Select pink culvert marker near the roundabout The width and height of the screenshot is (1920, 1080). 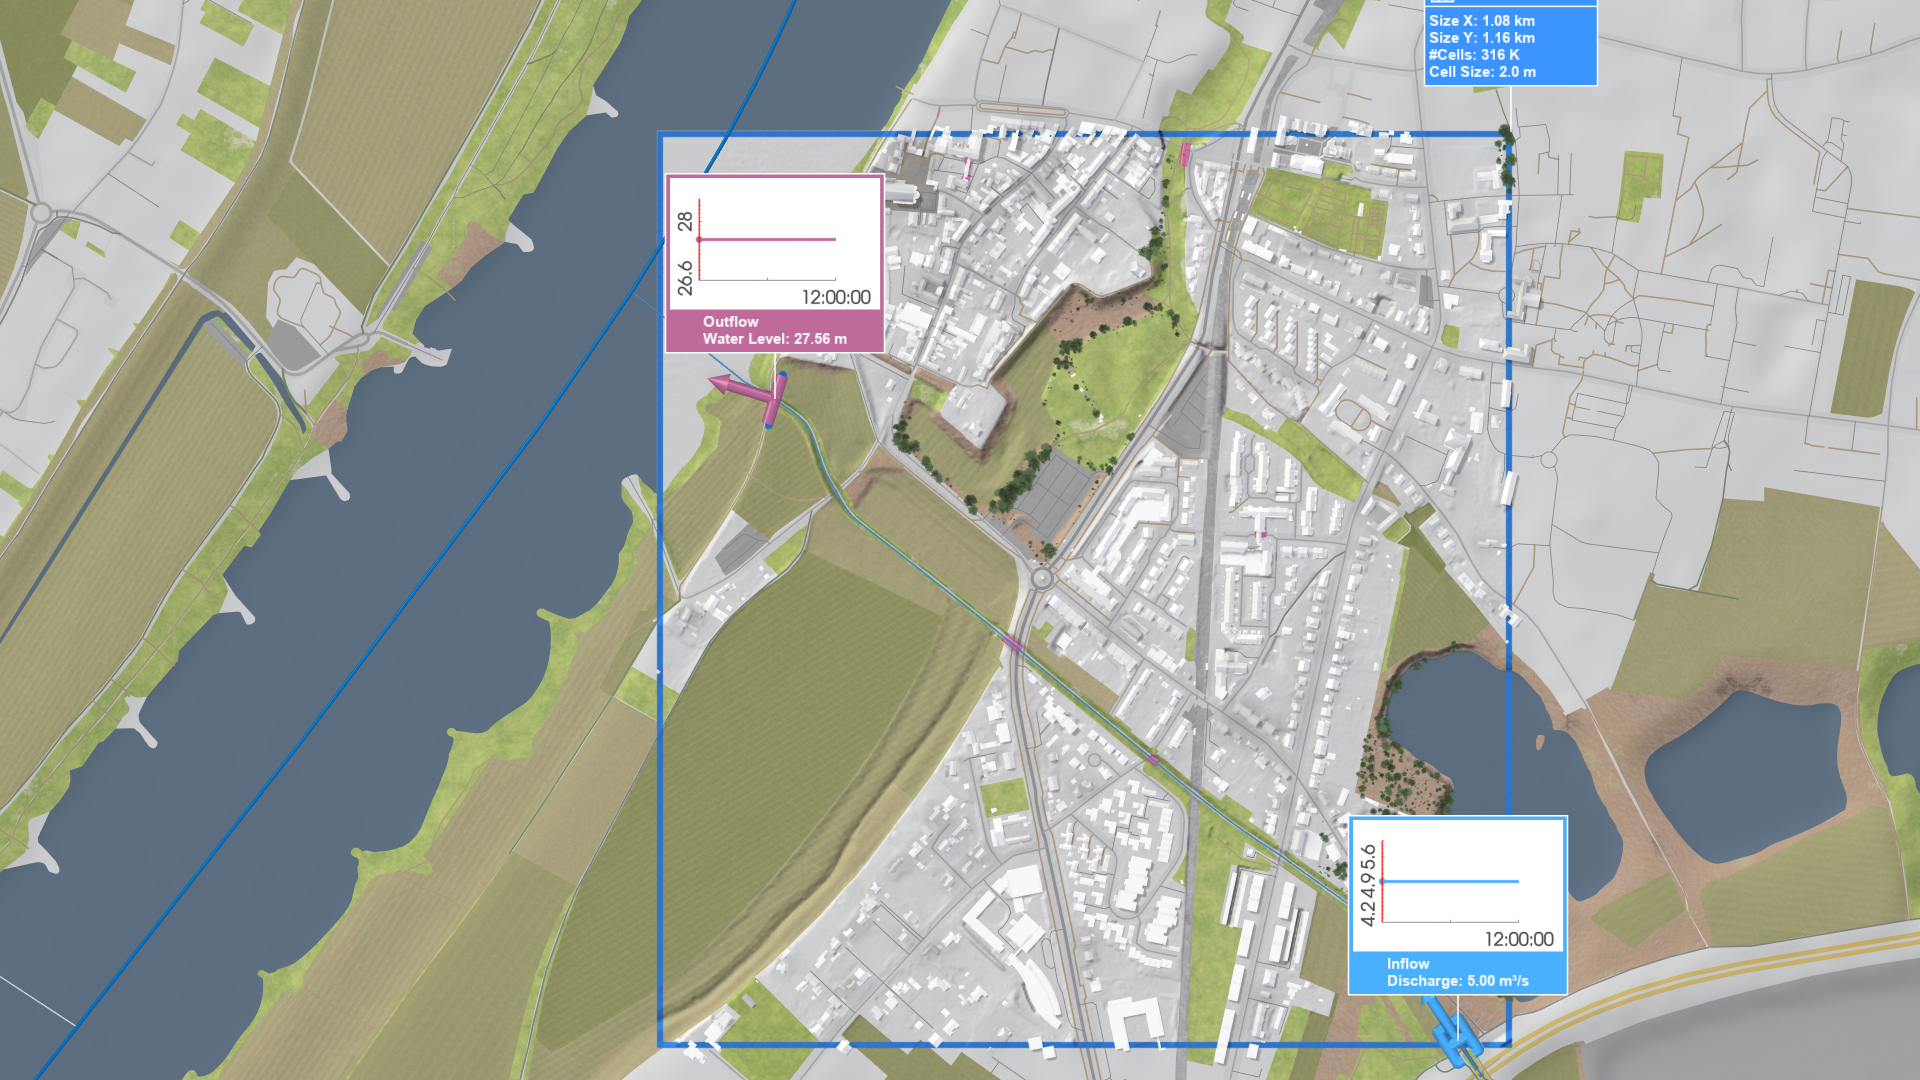[1012, 643]
